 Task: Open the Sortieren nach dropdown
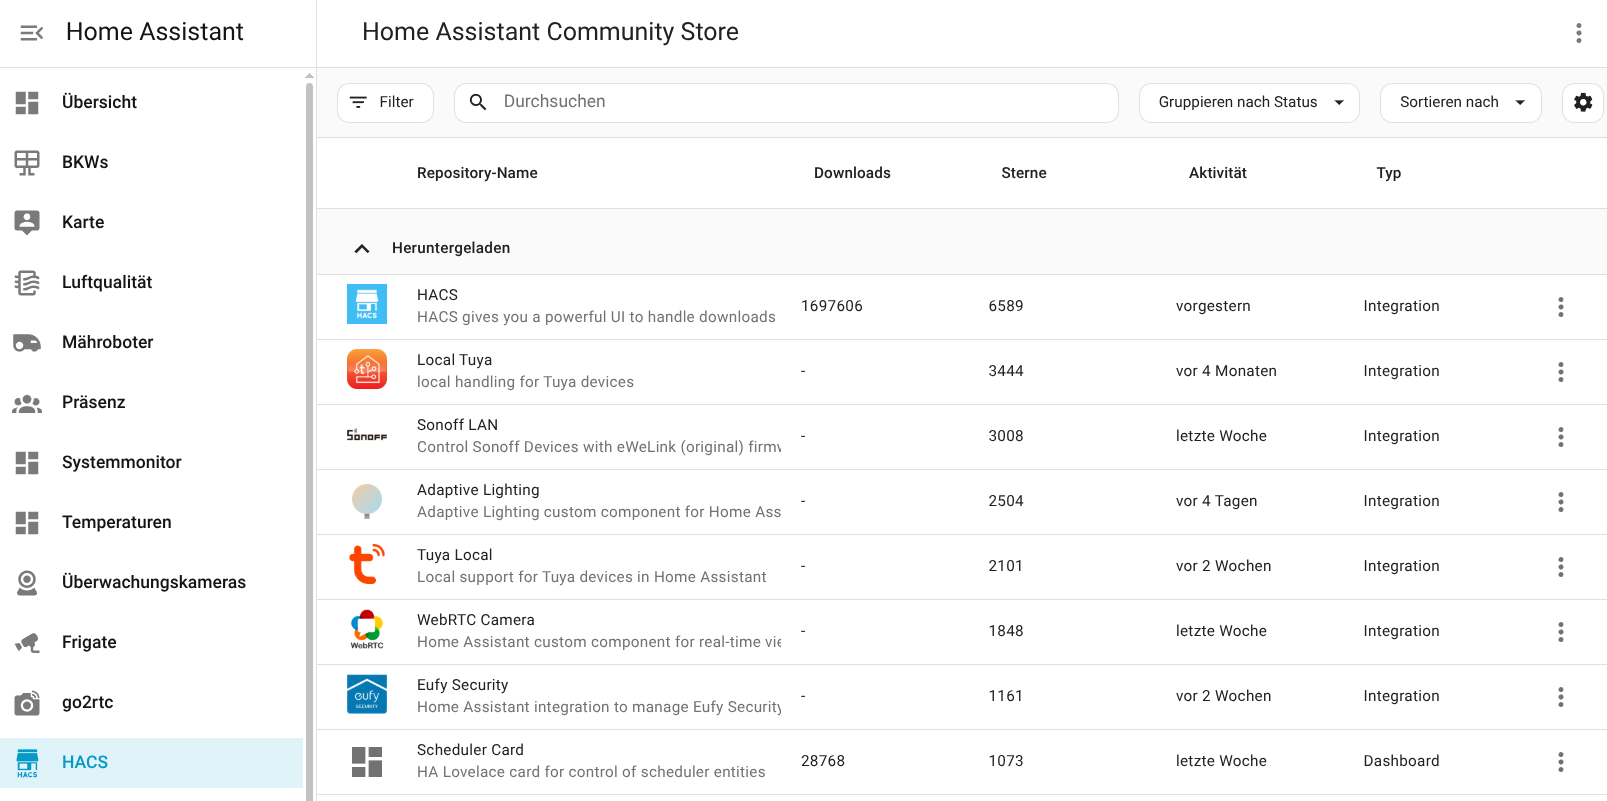pos(1460,103)
